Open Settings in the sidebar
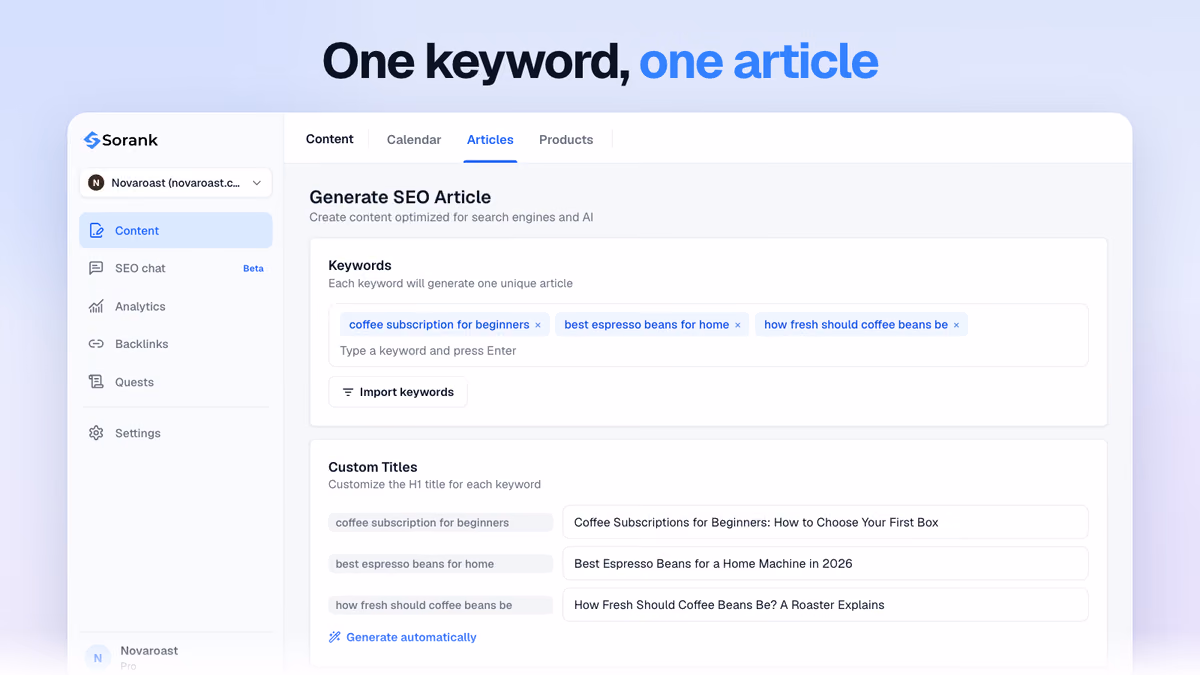1200x675 pixels. coord(176,433)
